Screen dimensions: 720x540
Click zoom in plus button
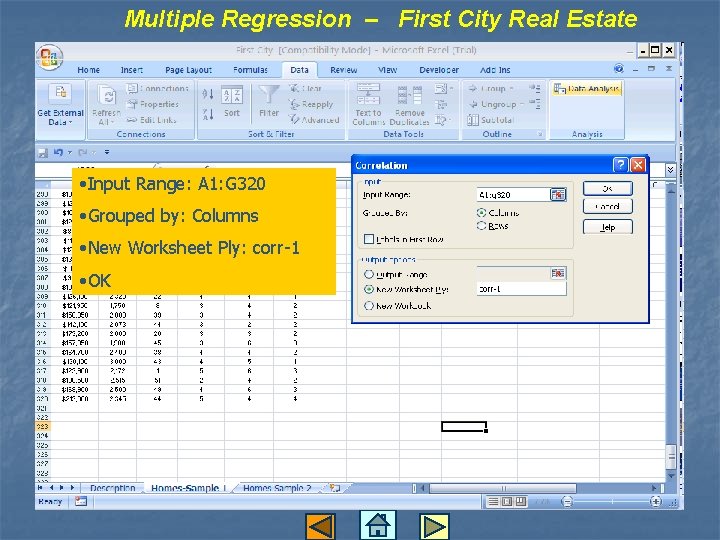(656, 501)
